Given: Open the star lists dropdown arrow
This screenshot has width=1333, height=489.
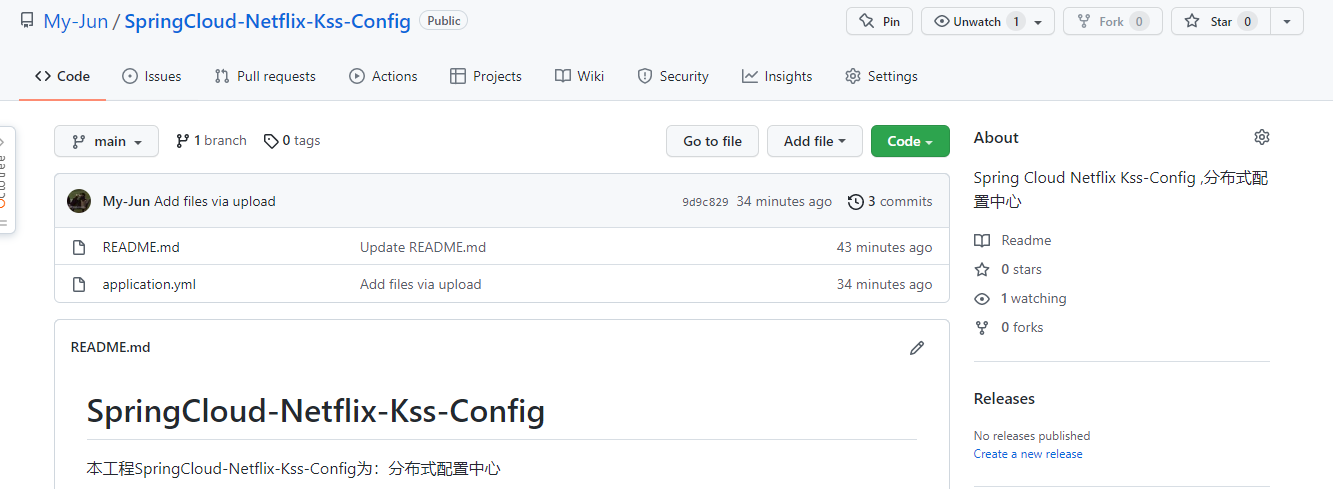Looking at the screenshot, I should 1287,21.
